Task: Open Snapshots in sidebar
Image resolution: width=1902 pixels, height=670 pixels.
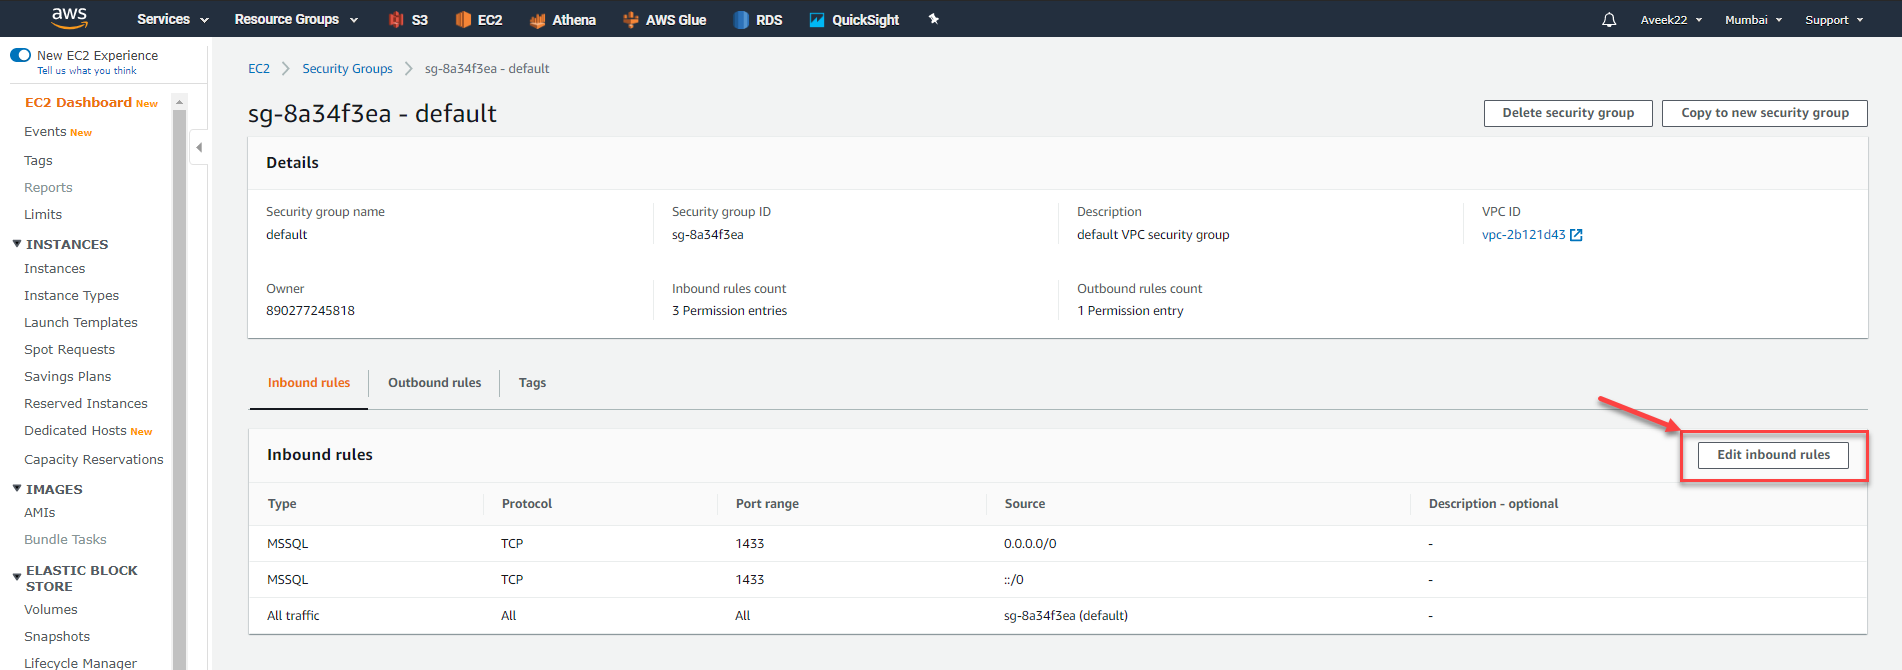Action: pos(57,637)
